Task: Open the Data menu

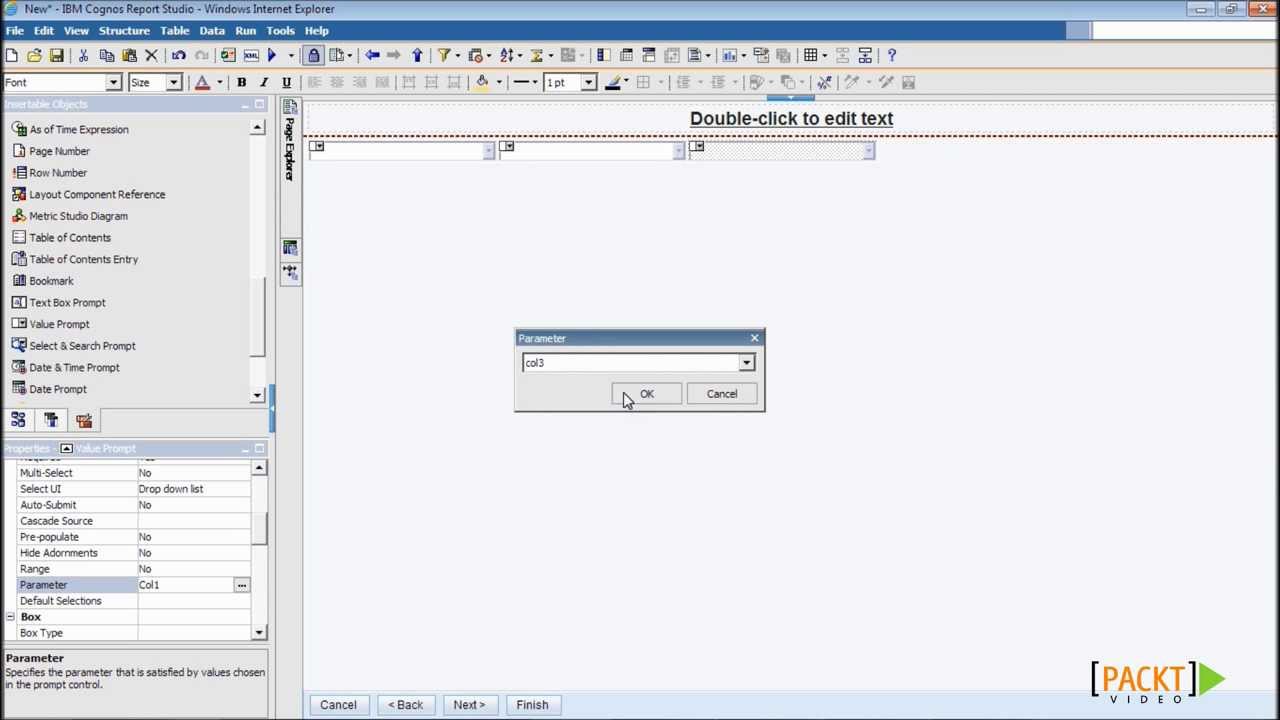Action: pyautogui.click(x=212, y=31)
